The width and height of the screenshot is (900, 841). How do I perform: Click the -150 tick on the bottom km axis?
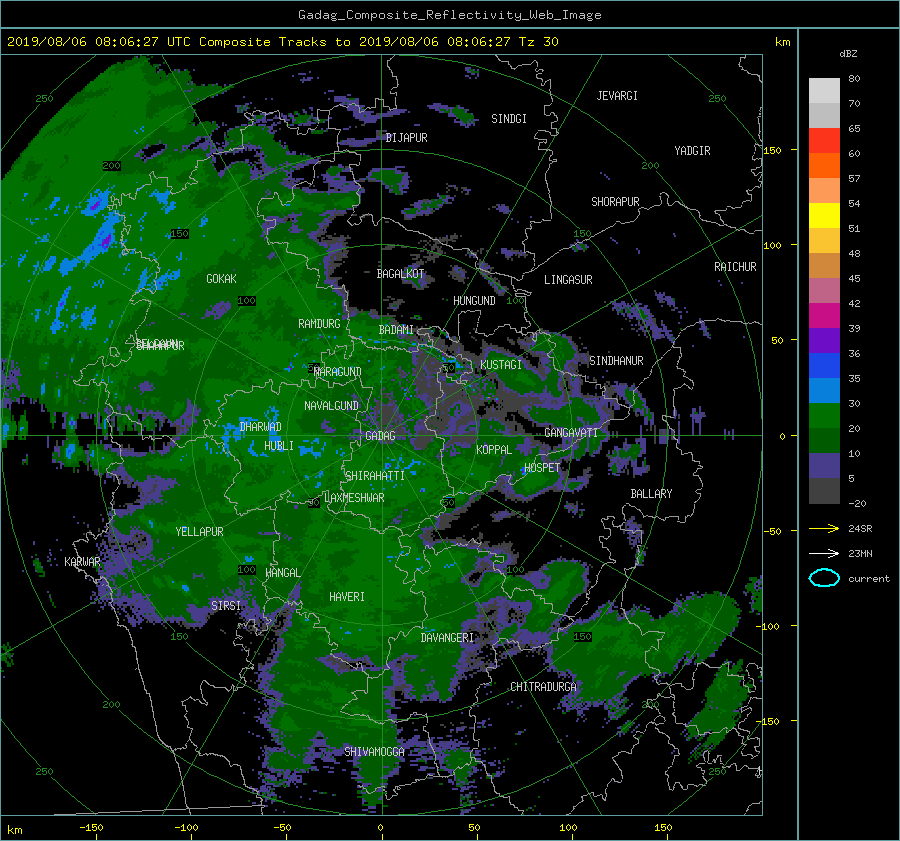point(91,828)
